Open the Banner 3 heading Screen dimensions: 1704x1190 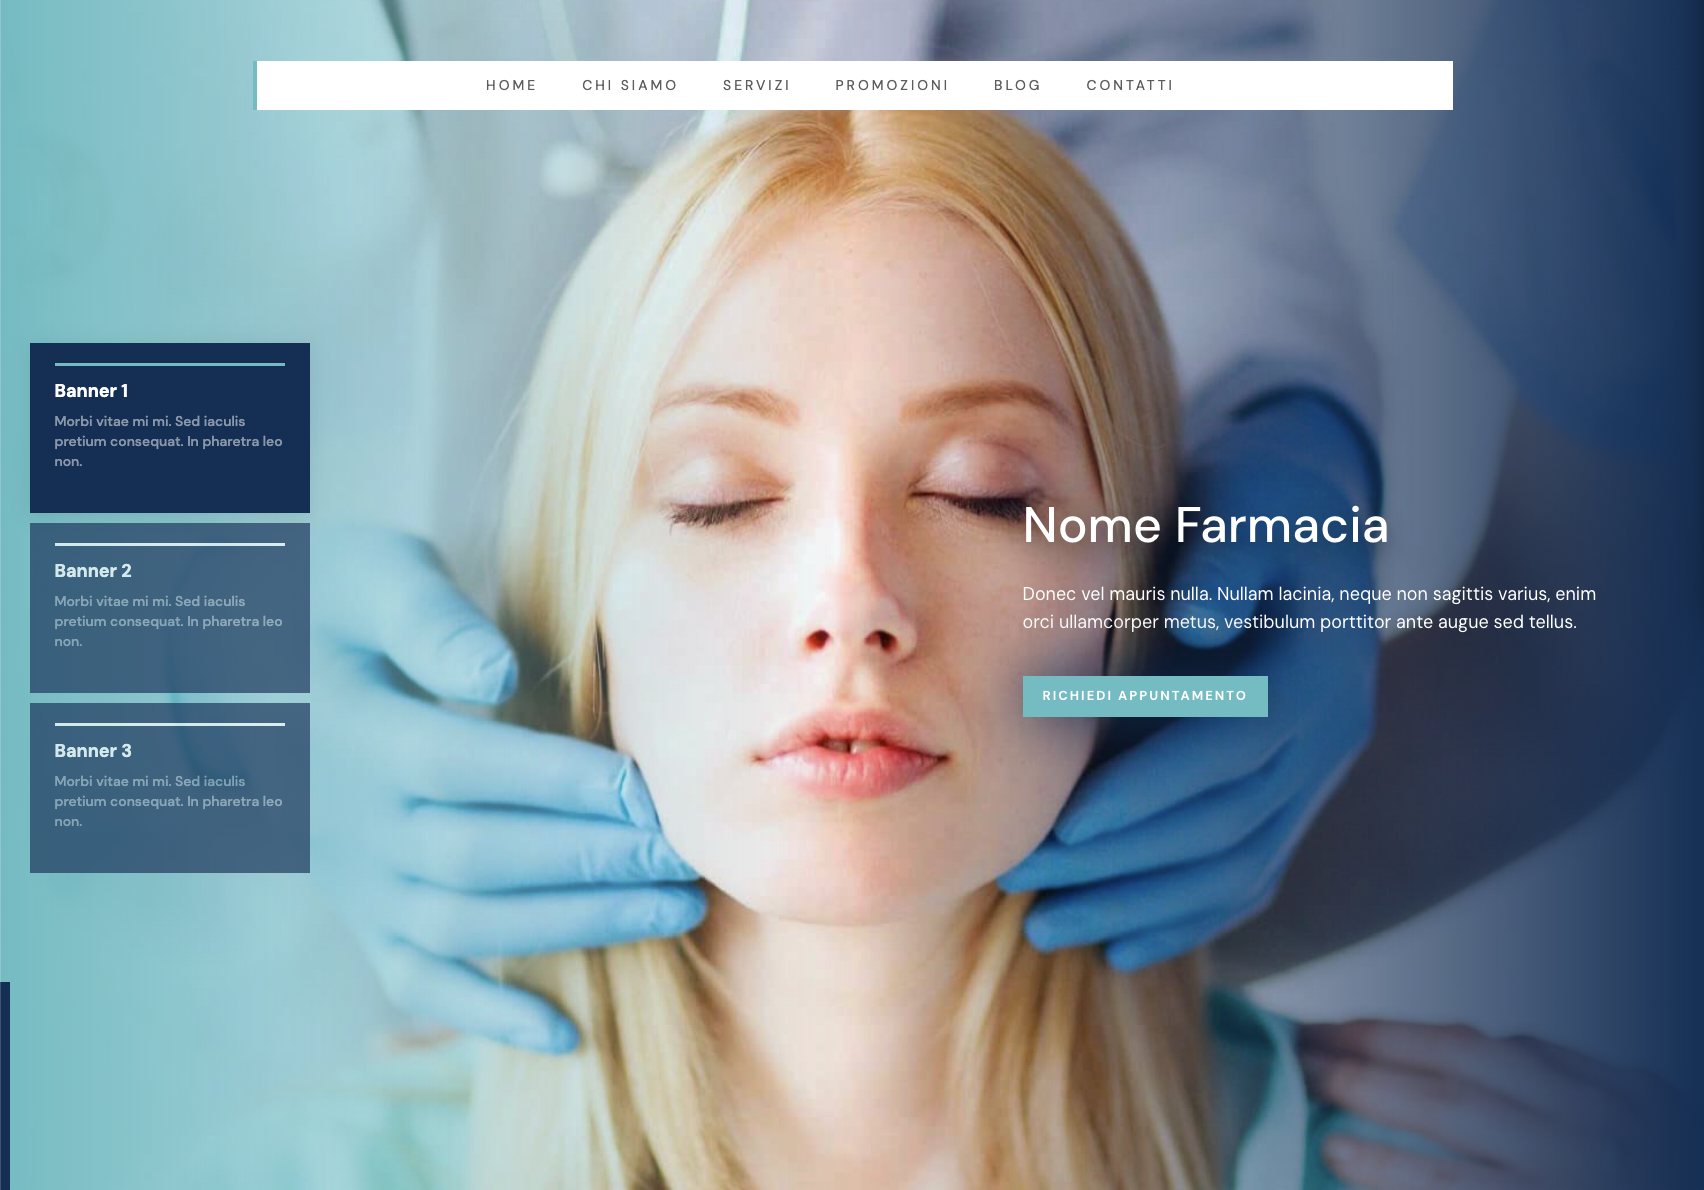point(93,751)
